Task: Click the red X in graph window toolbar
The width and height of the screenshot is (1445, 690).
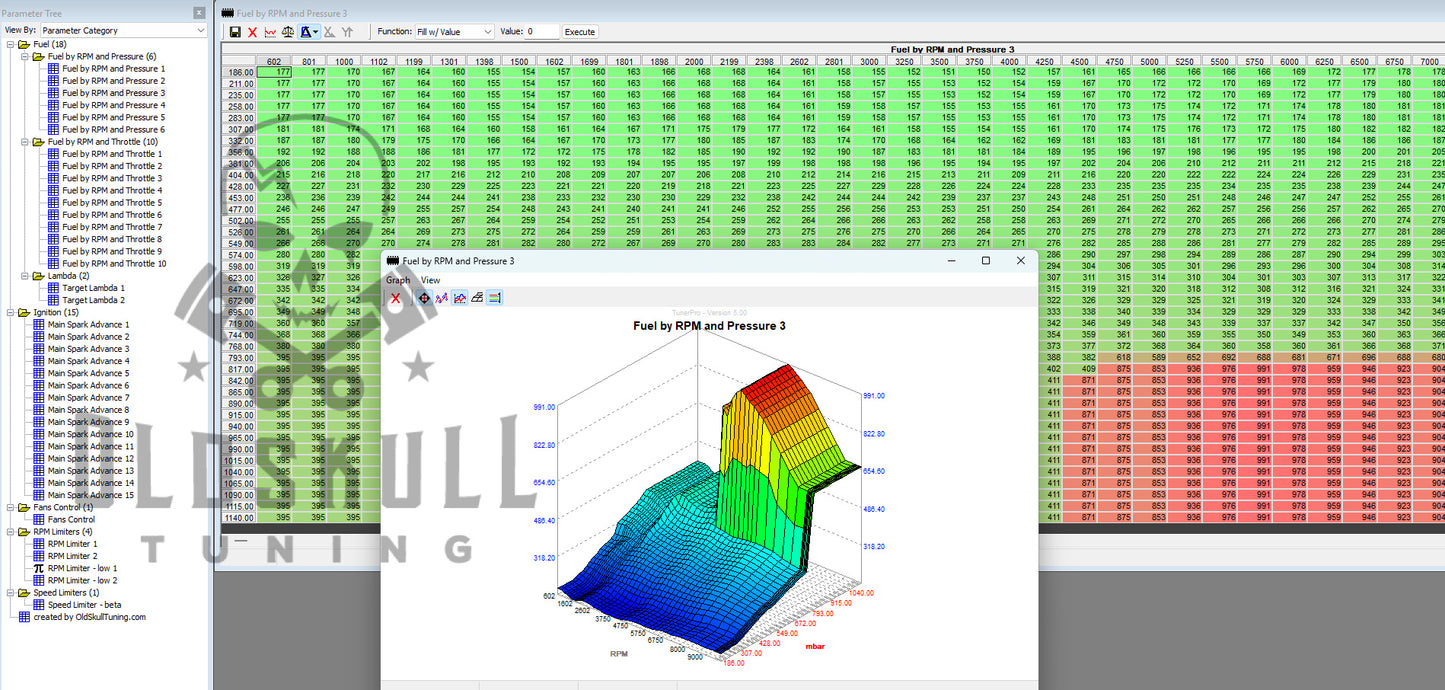Action: [x=396, y=298]
